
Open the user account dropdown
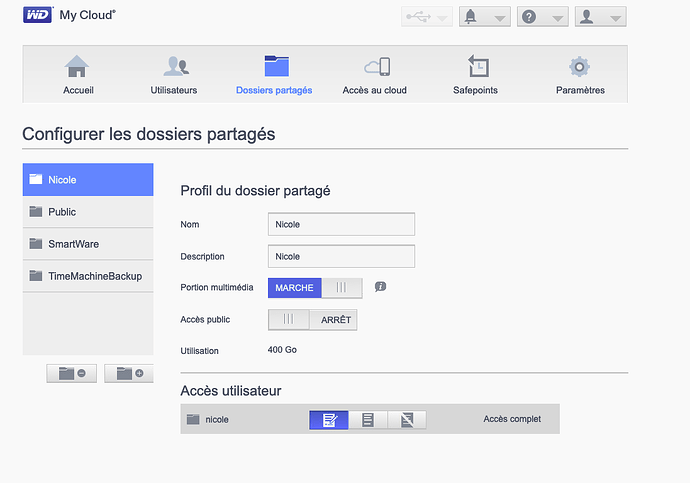pos(600,17)
